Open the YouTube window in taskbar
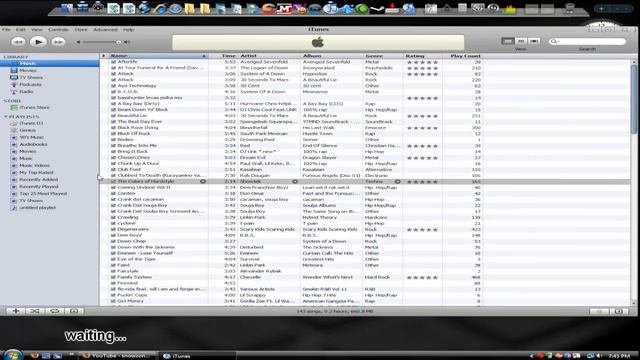 117,356
